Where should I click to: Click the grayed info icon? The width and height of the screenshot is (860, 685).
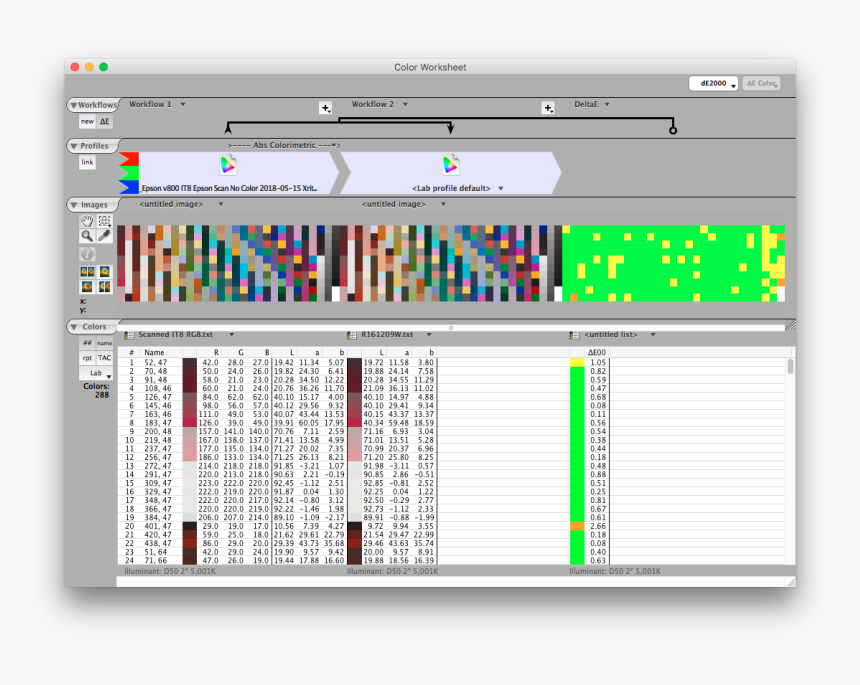87,254
